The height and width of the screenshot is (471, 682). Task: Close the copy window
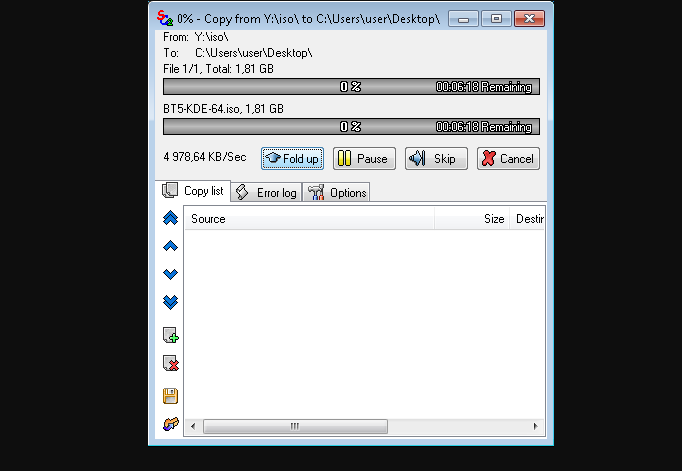click(x=529, y=19)
